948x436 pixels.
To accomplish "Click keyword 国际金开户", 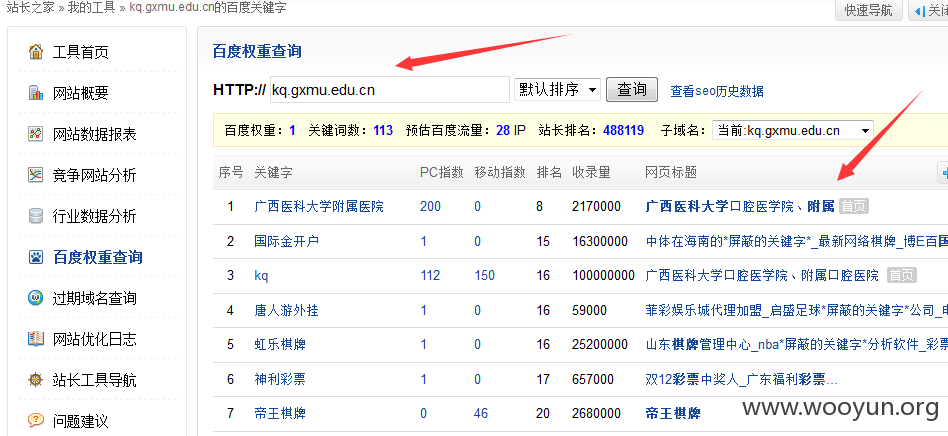I will click(287, 241).
